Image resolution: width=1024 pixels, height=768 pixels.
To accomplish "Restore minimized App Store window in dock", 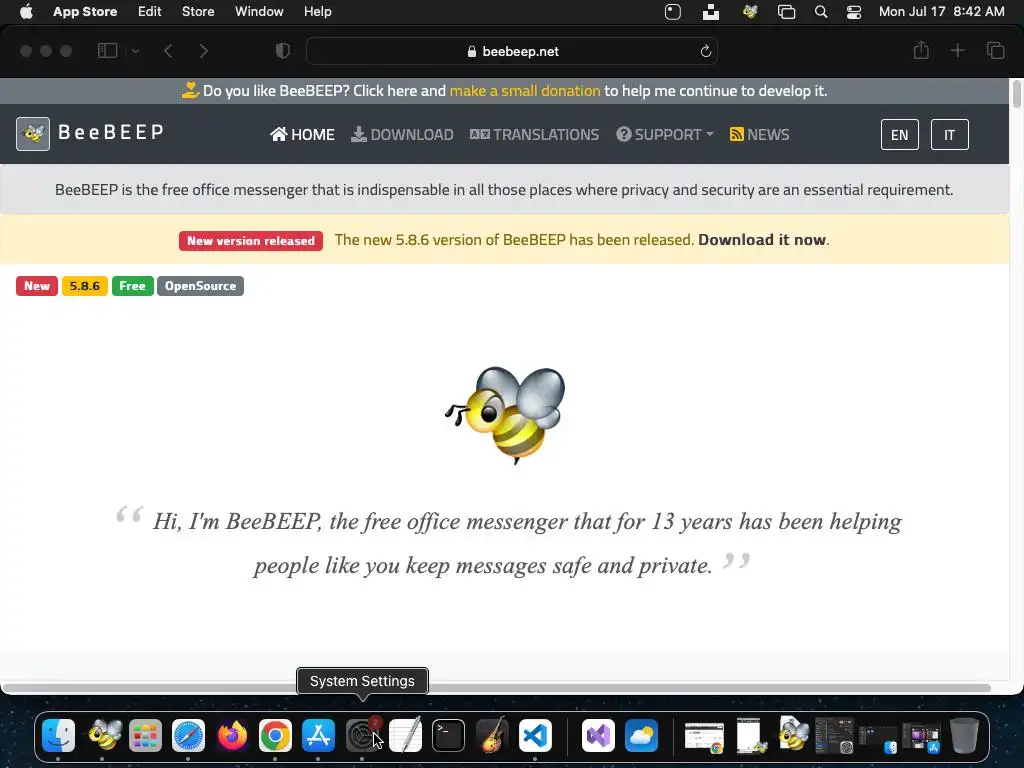I will tap(921, 737).
